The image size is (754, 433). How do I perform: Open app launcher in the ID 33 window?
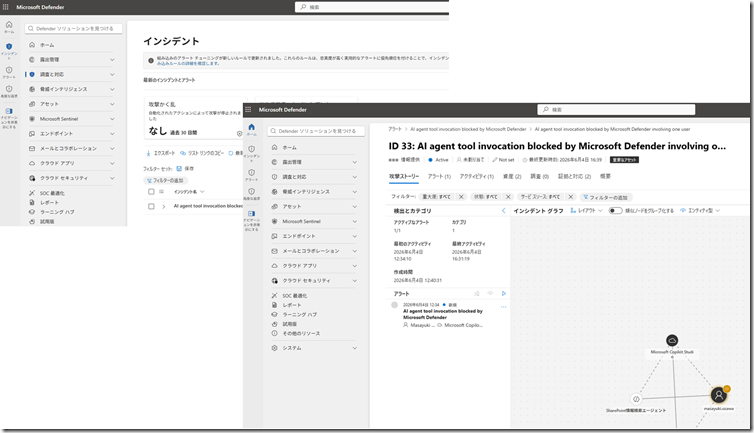pyautogui.click(x=248, y=110)
